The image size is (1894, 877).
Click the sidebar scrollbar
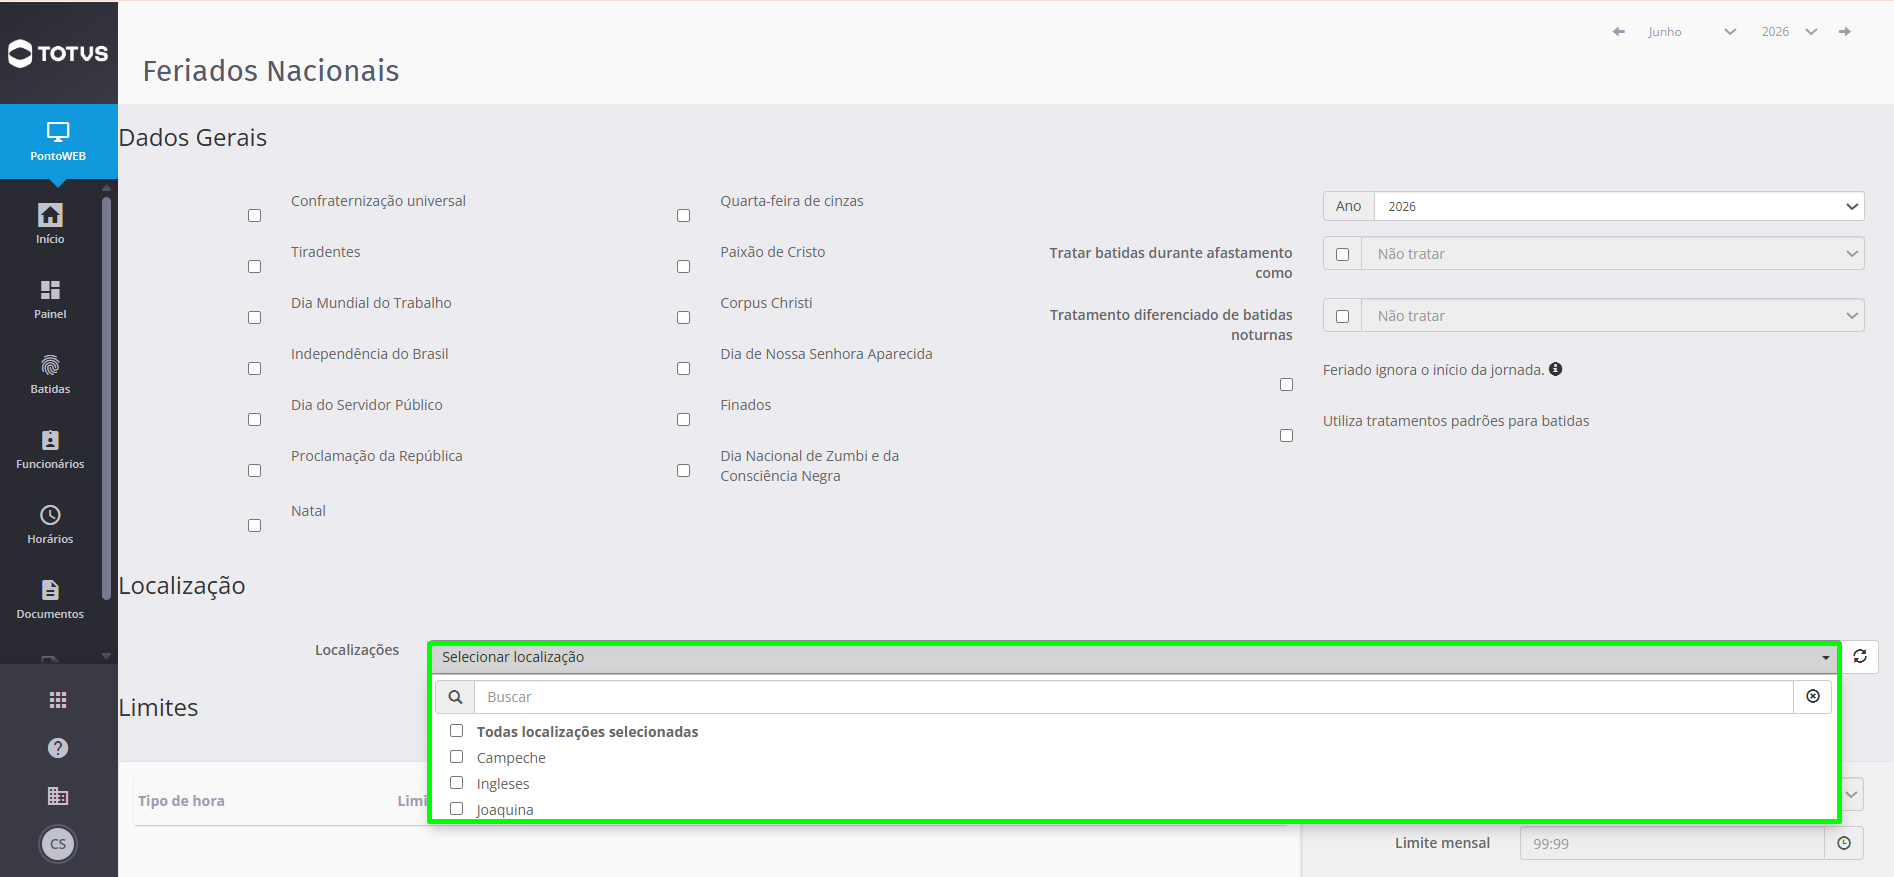106,400
